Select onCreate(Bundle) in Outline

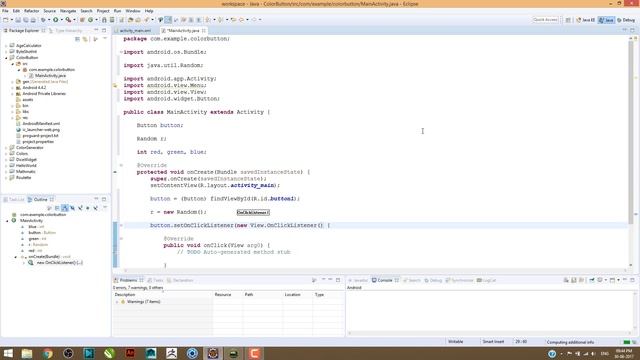[x=49, y=257]
